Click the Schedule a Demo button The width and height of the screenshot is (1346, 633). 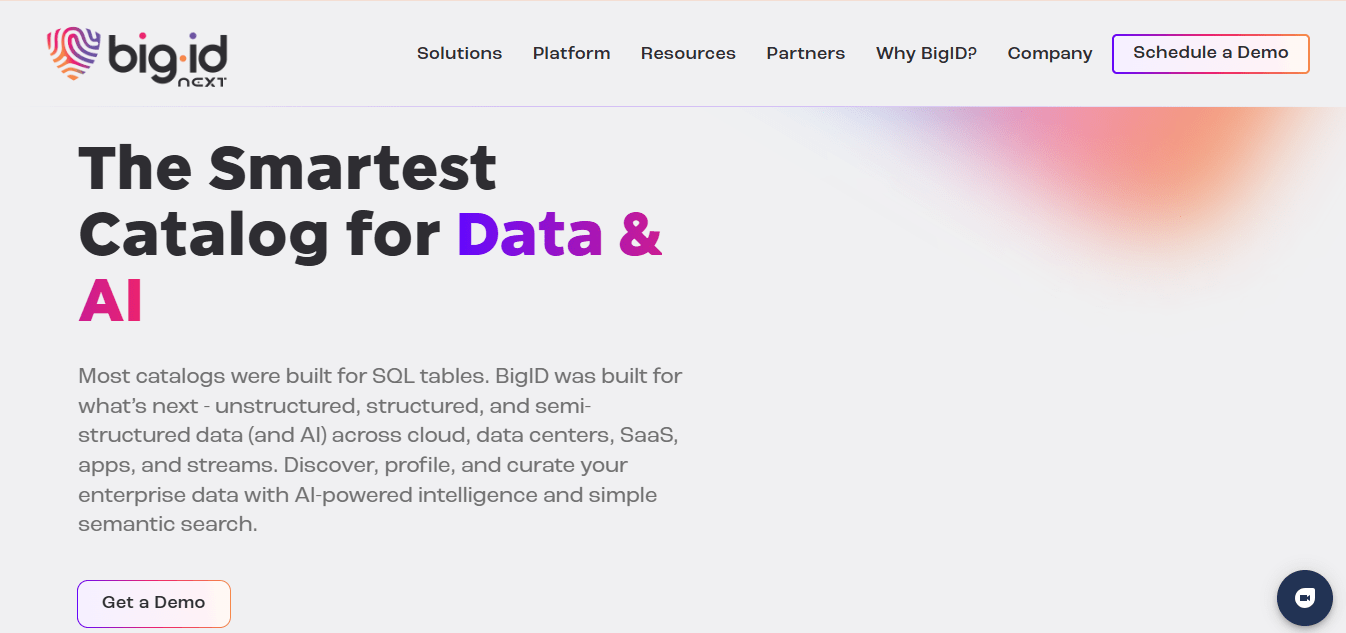pos(1210,53)
